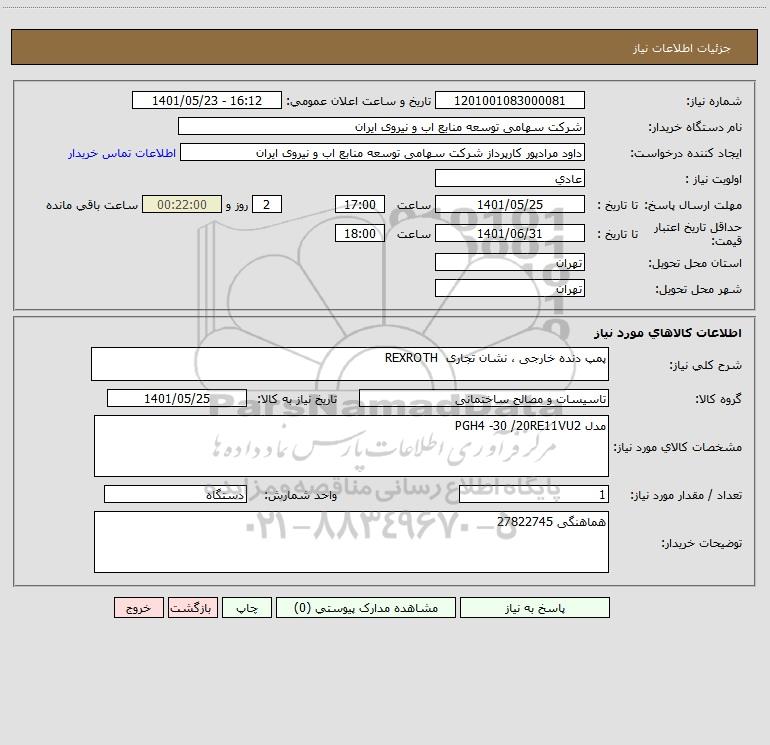Click the جزئیات اطلاعات نیاز header title
Image resolution: width=770 pixels, height=745 pixels.
tap(682, 48)
